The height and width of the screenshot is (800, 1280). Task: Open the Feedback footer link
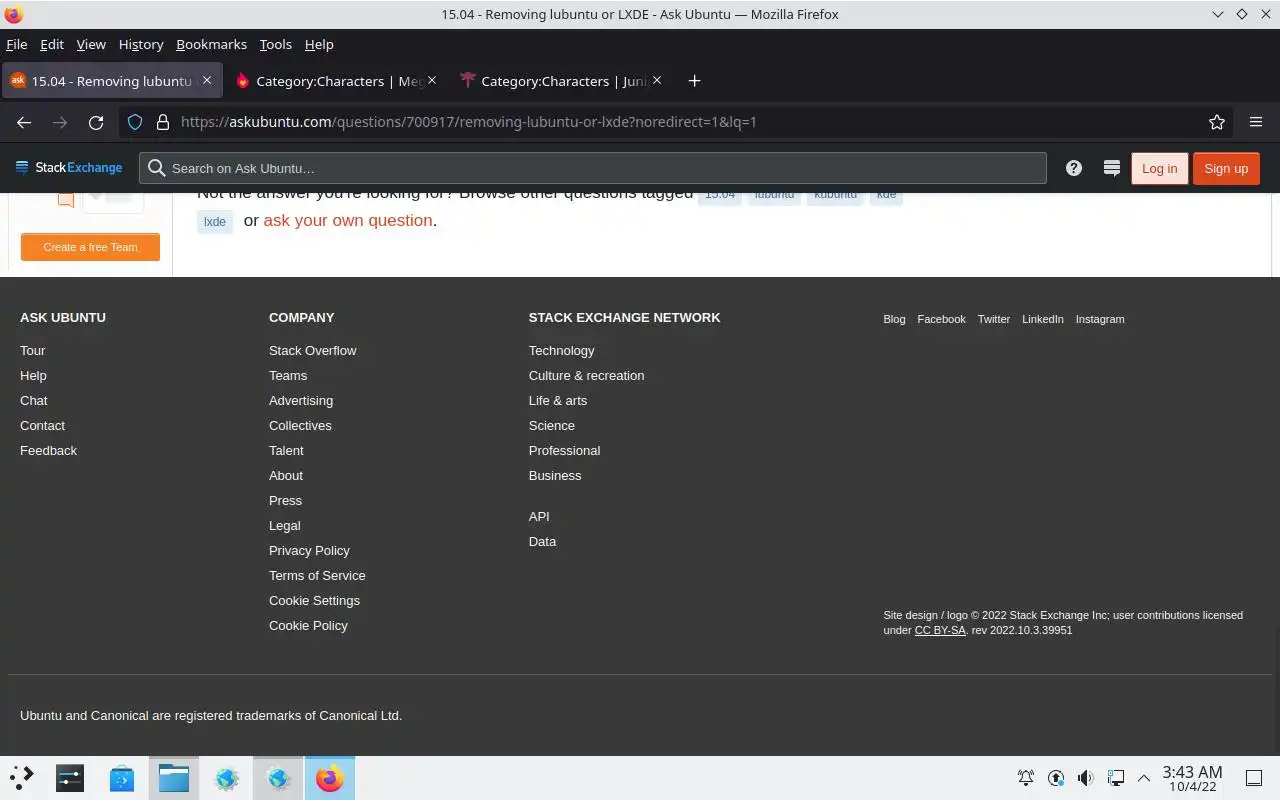tap(48, 450)
